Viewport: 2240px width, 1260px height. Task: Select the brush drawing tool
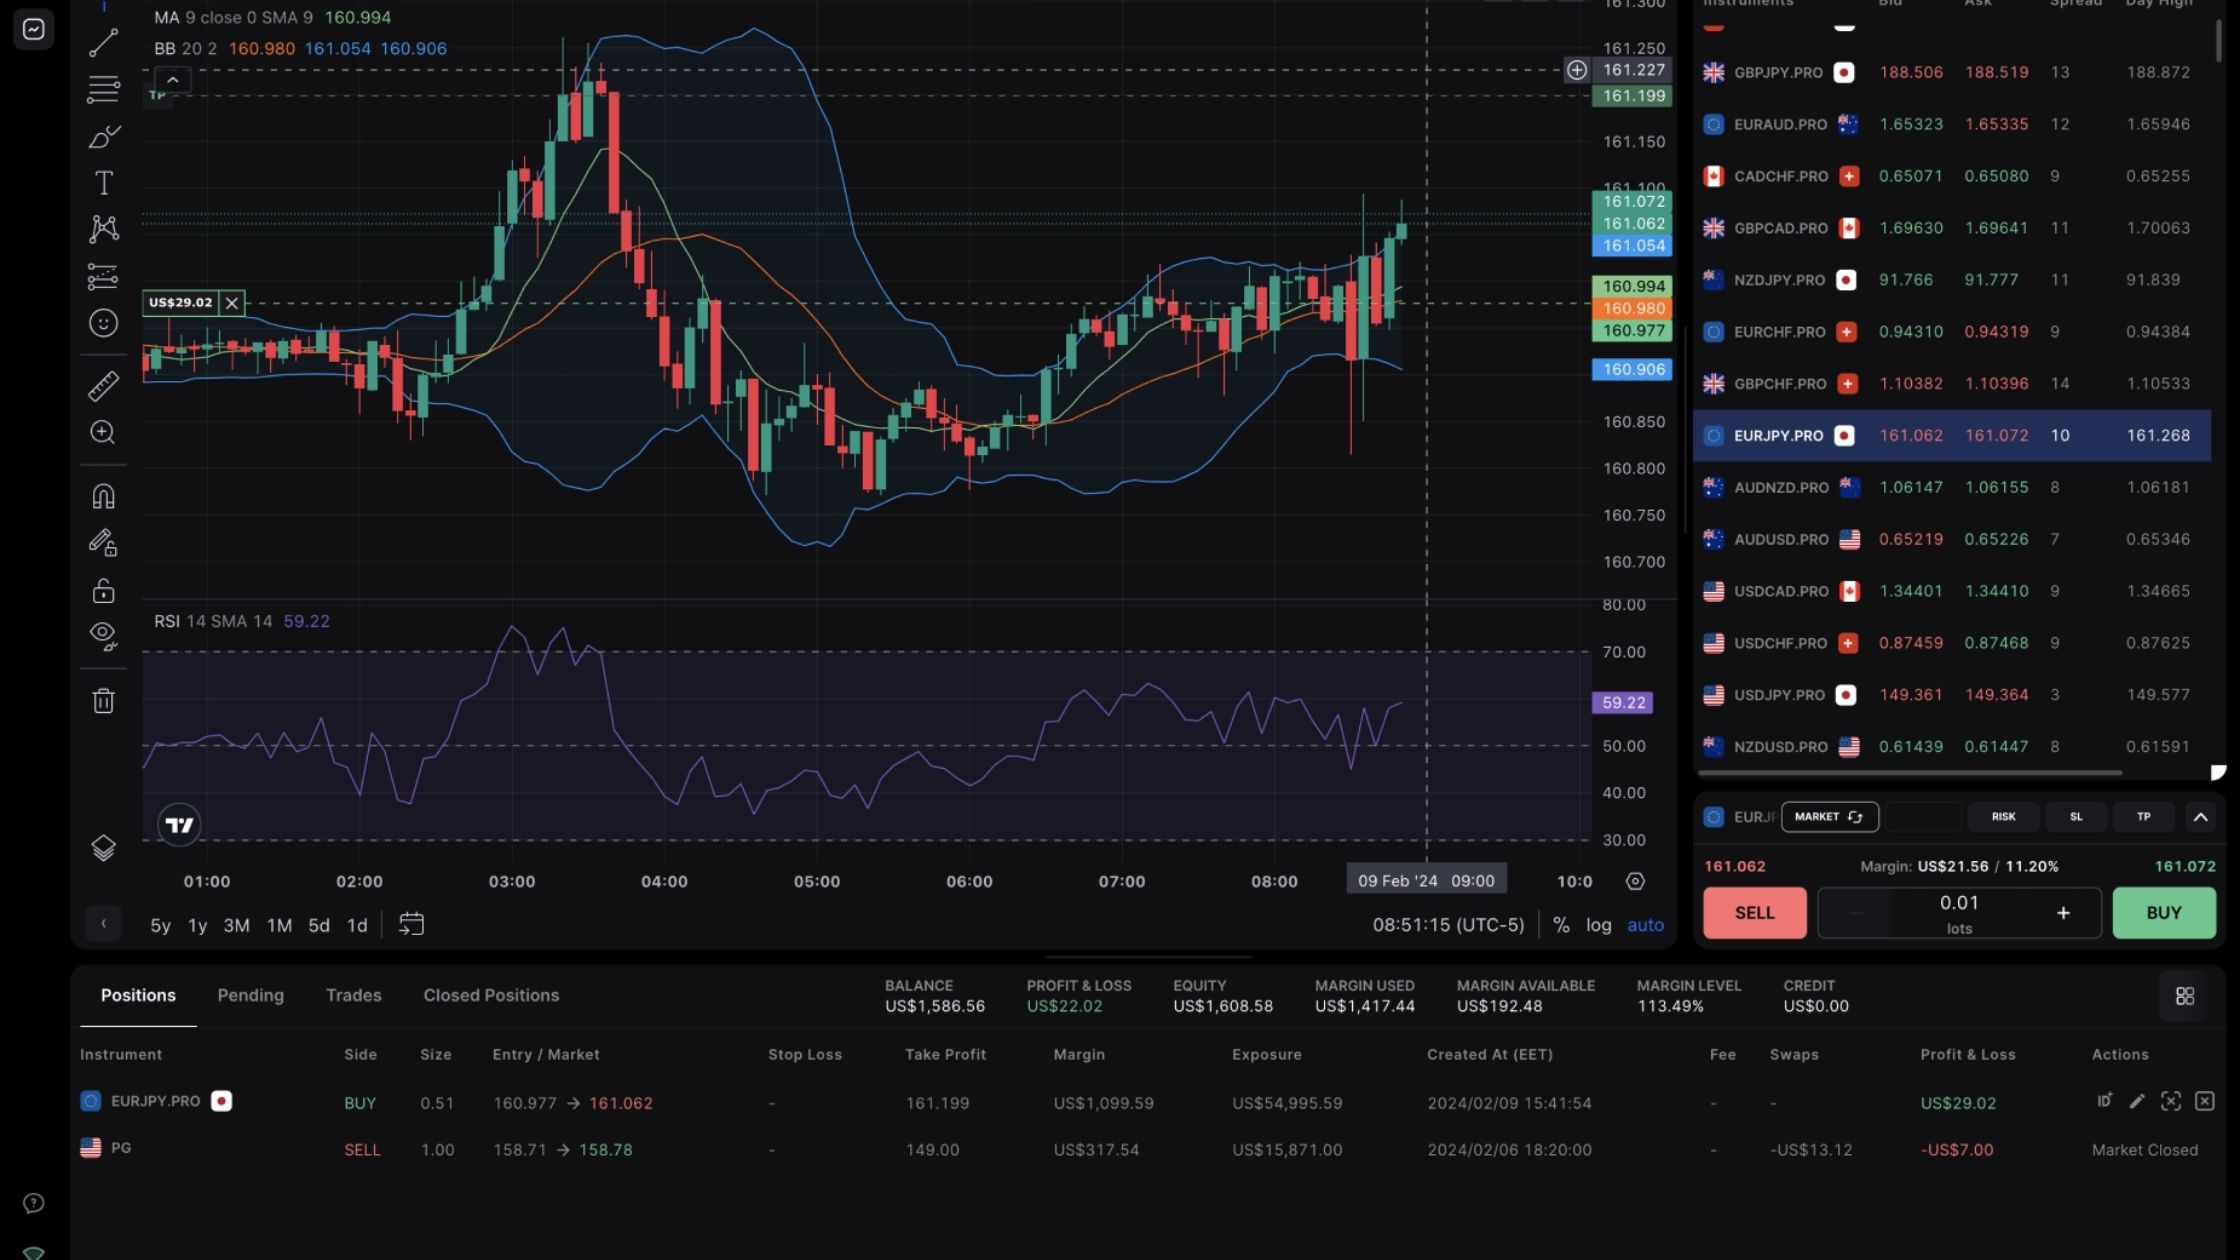103,136
